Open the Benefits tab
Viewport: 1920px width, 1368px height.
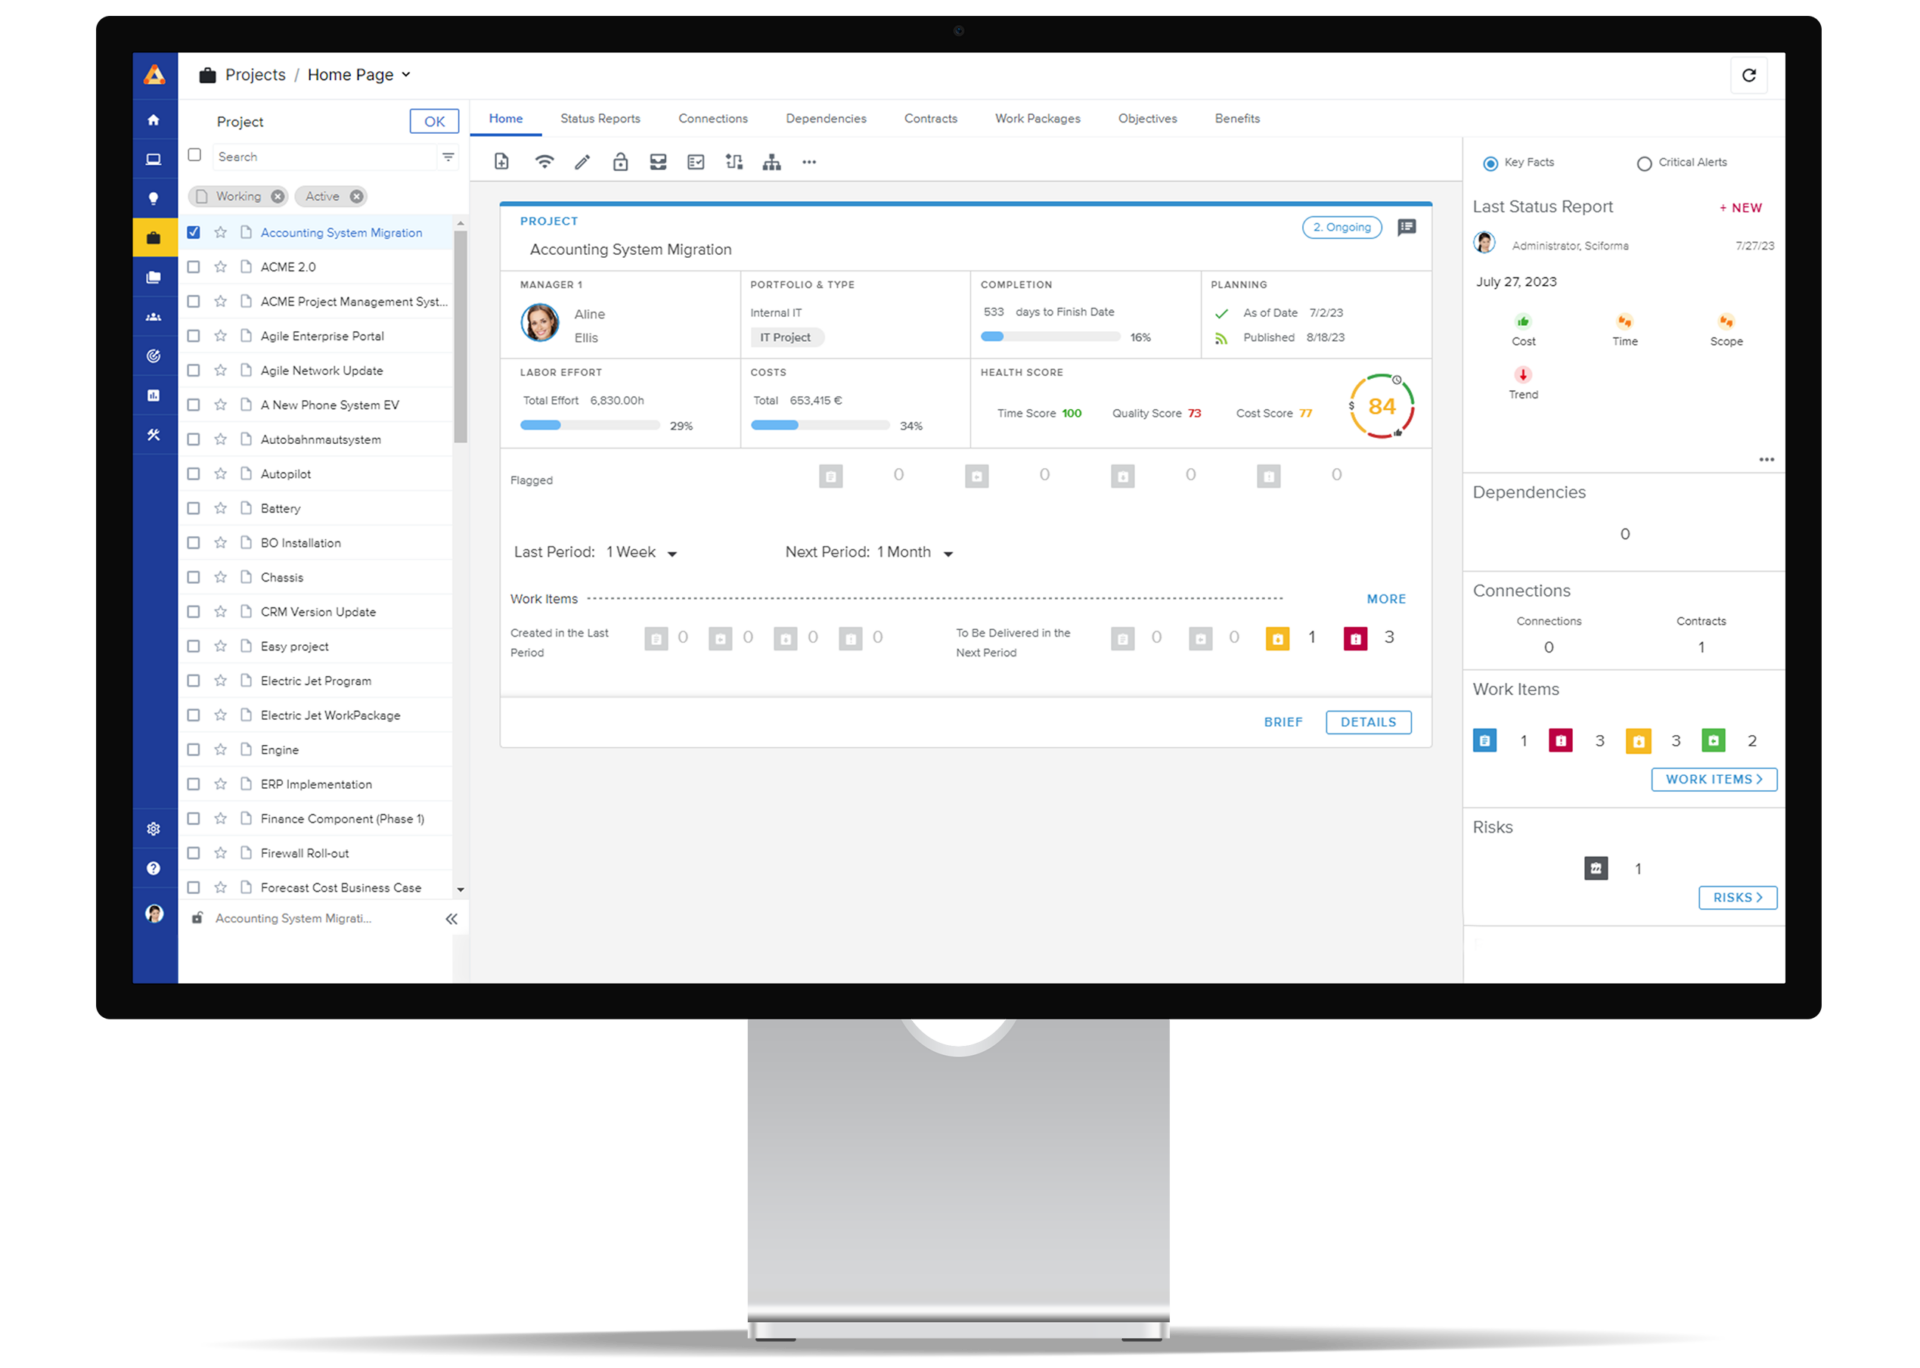[1237, 118]
